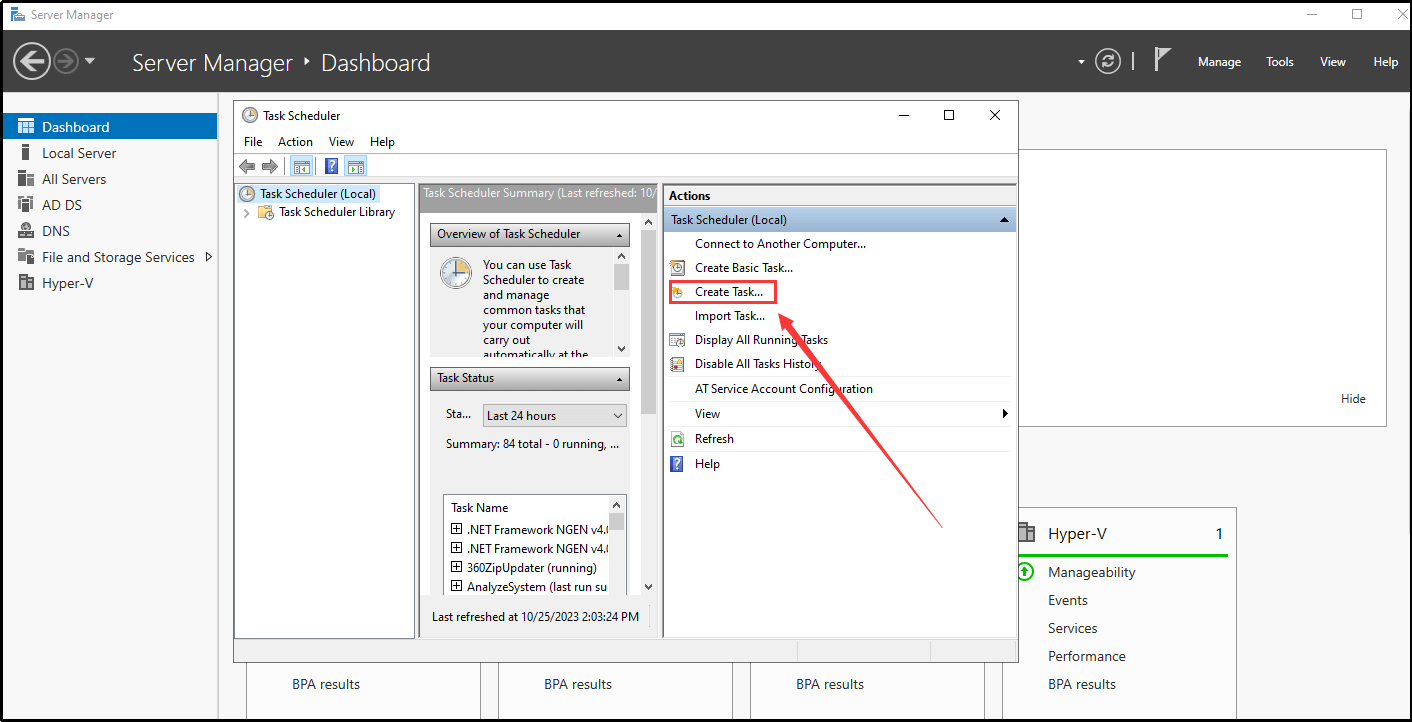Expand the 360ZipUpdater task entry
1412x722 pixels.
click(x=456, y=567)
